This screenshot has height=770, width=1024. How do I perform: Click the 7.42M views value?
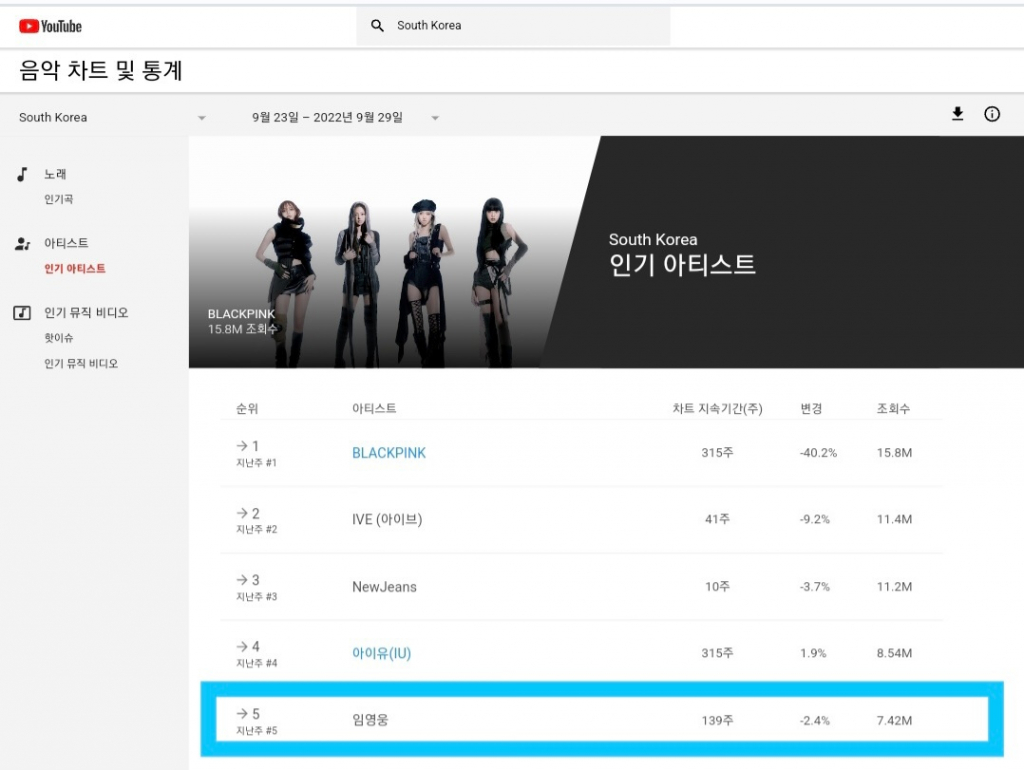coord(894,720)
